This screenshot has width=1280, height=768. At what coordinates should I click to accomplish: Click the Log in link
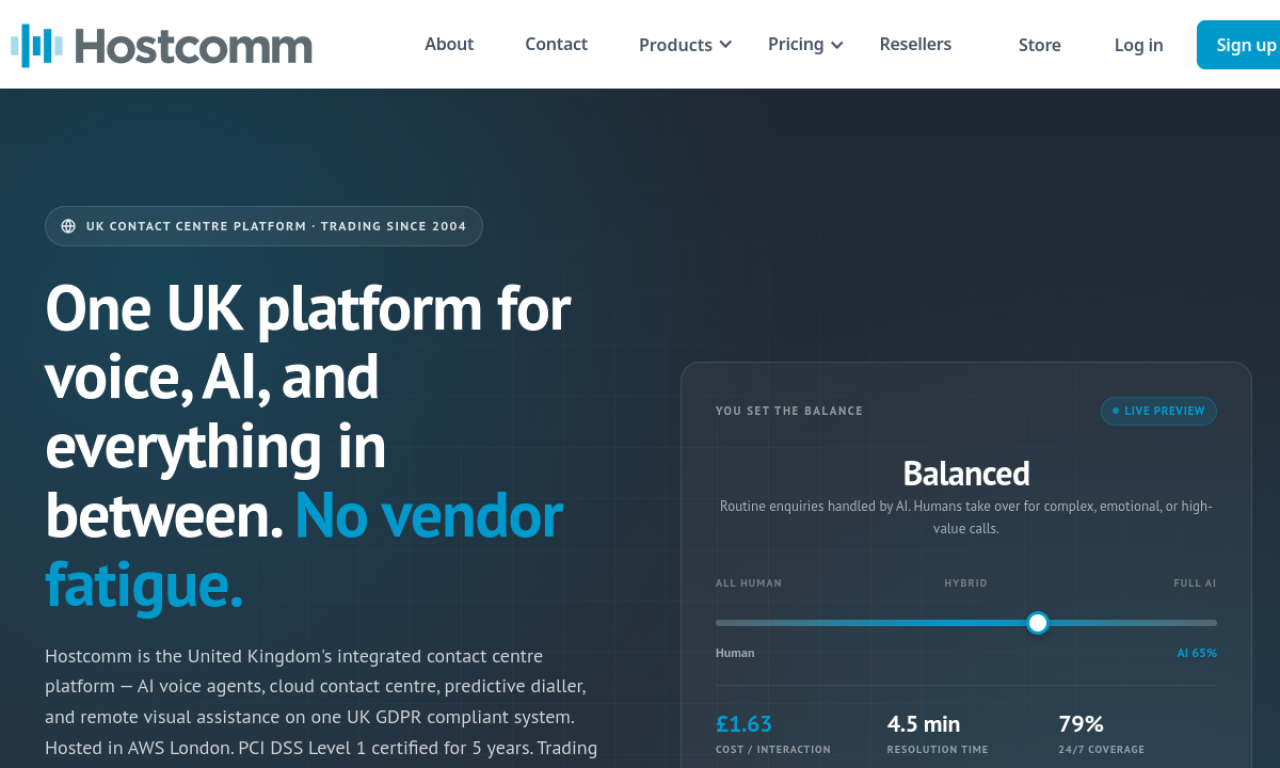tap(1138, 45)
